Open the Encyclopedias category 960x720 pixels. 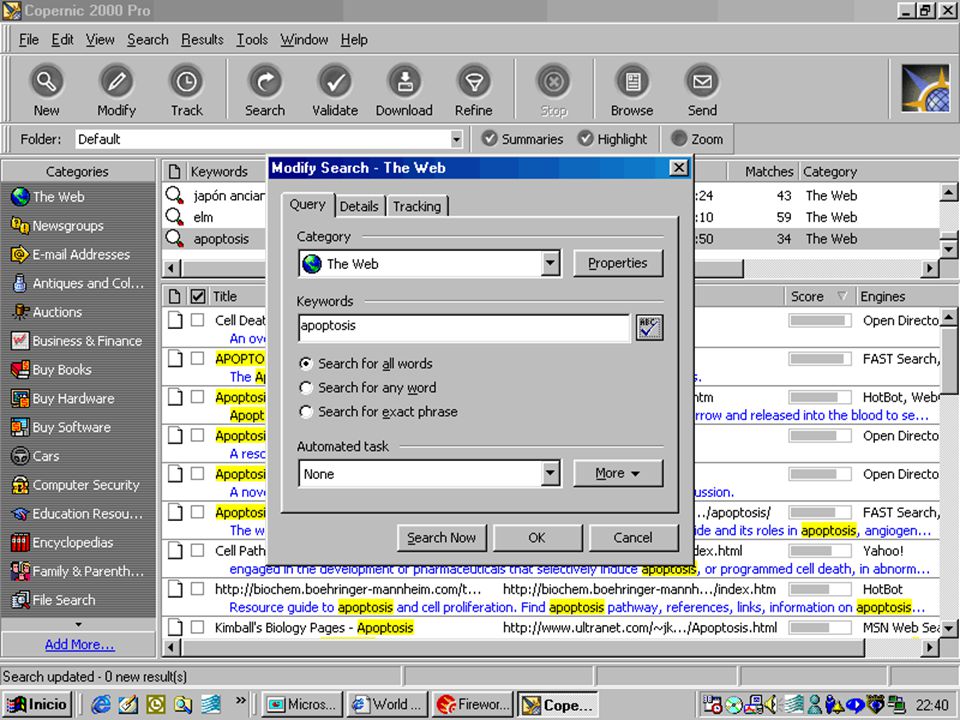click(x=62, y=542)
